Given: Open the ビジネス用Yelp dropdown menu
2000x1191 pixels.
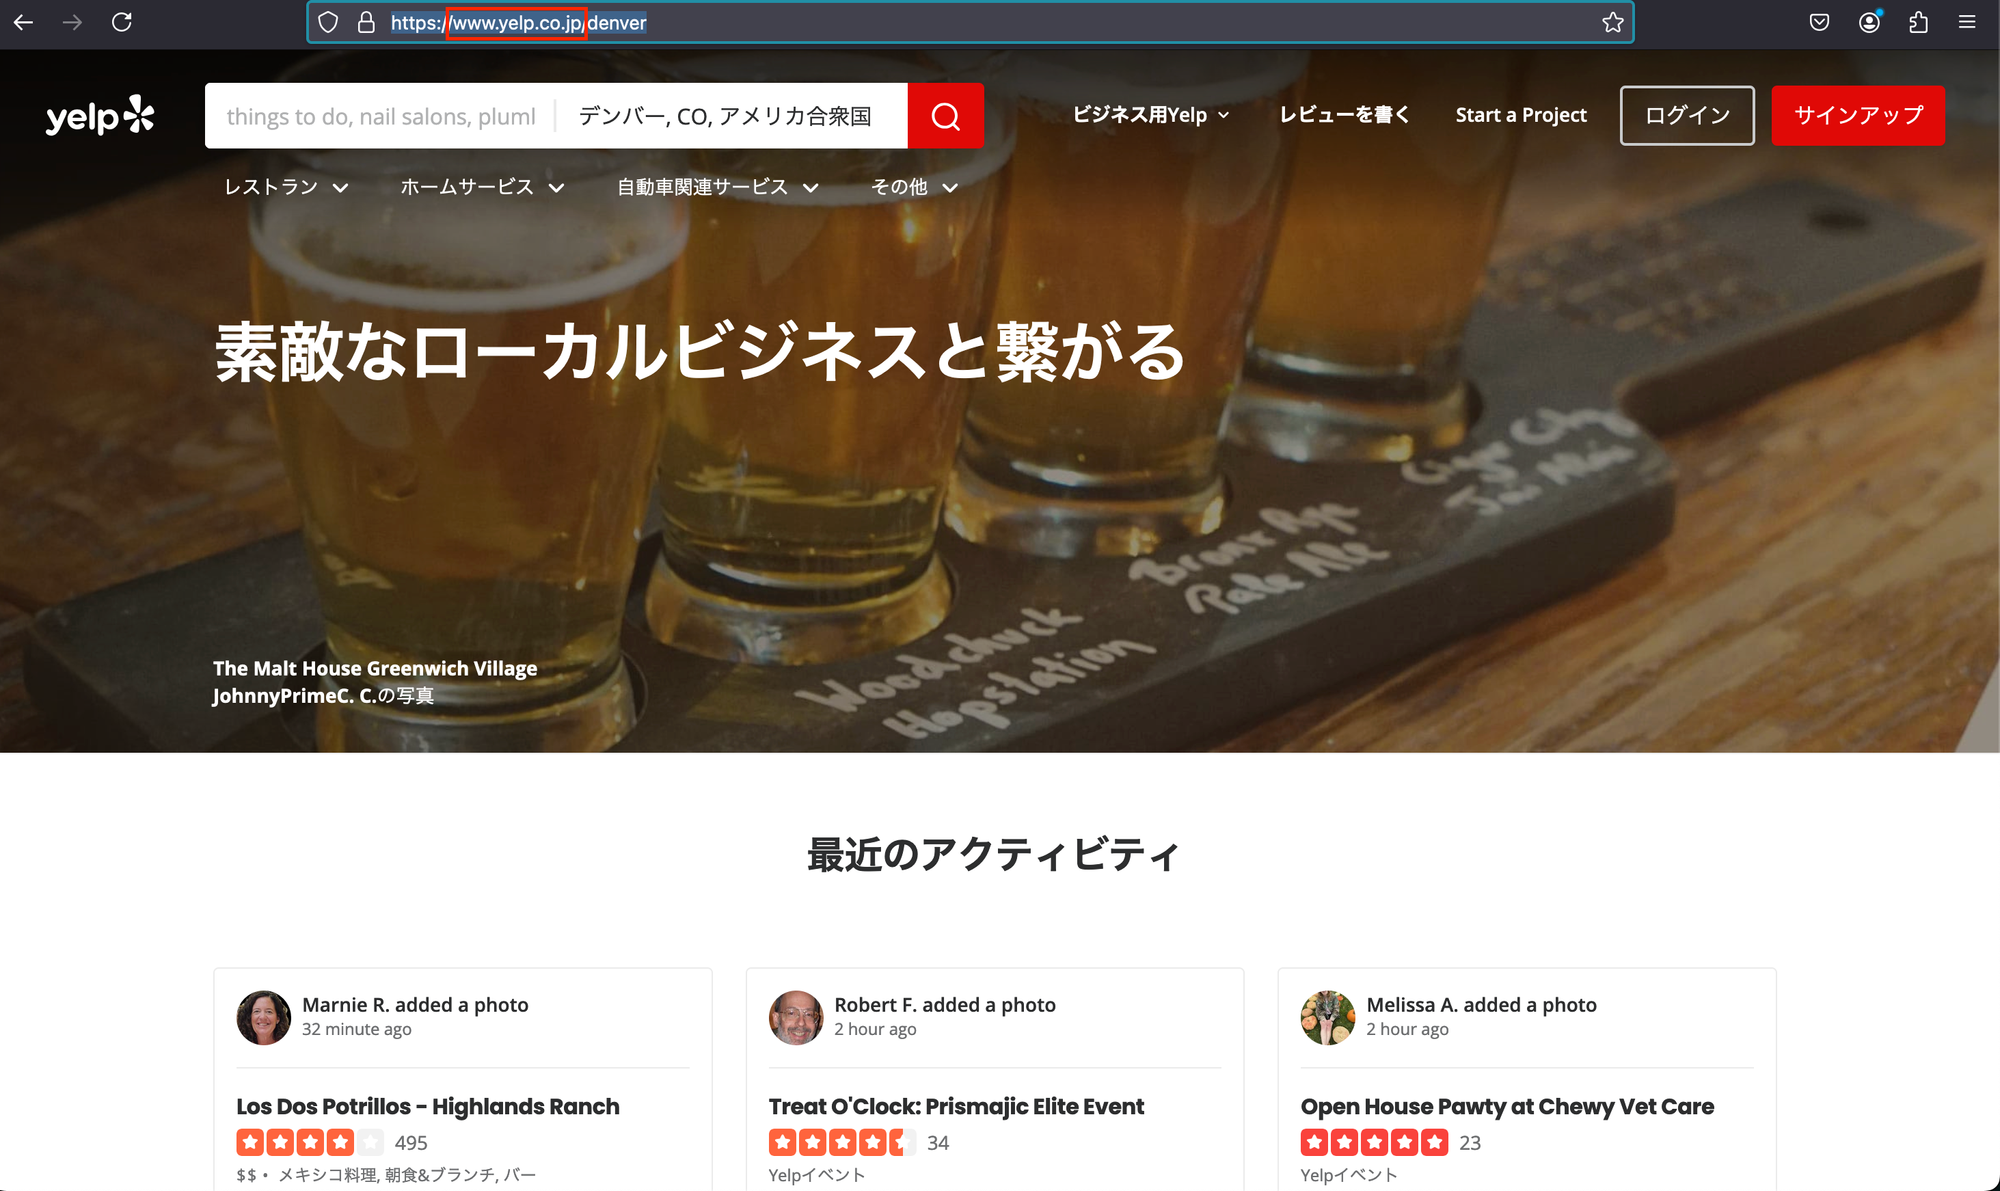Looking at the screenshot, I should point(1150,115).
